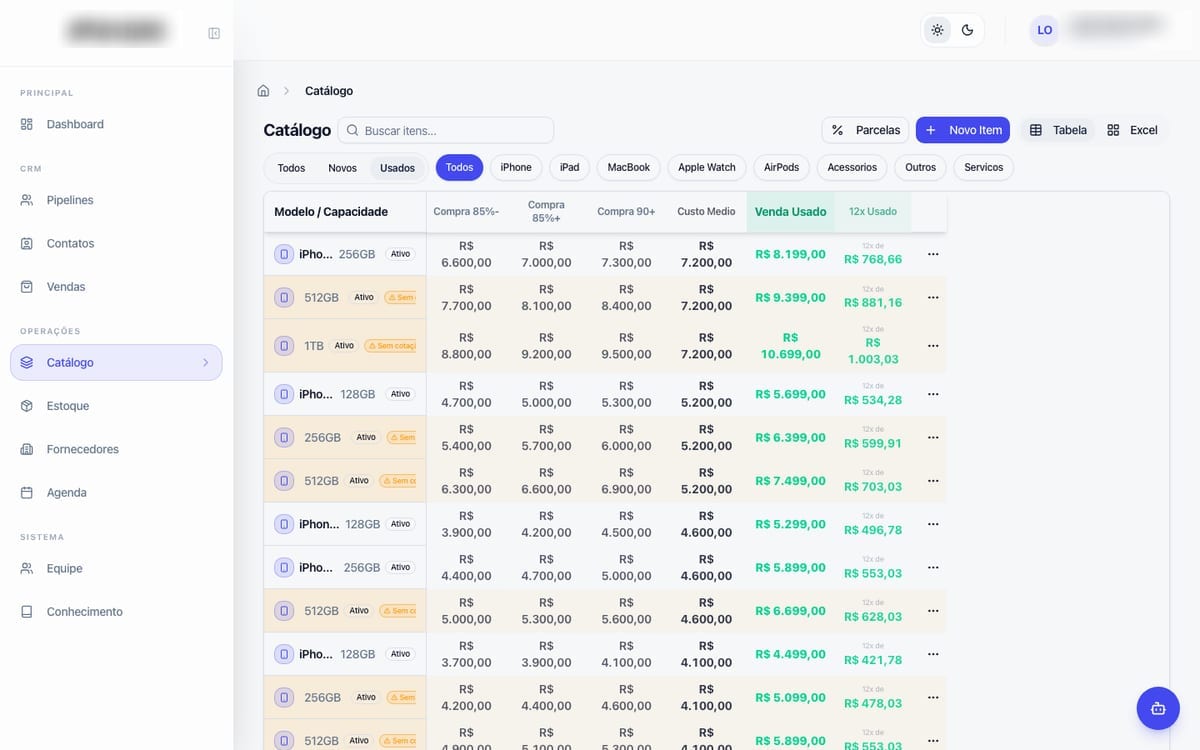Filter category by AirPods
Viewport: 1200px width, 750px height.
click(x=782, y=167)
